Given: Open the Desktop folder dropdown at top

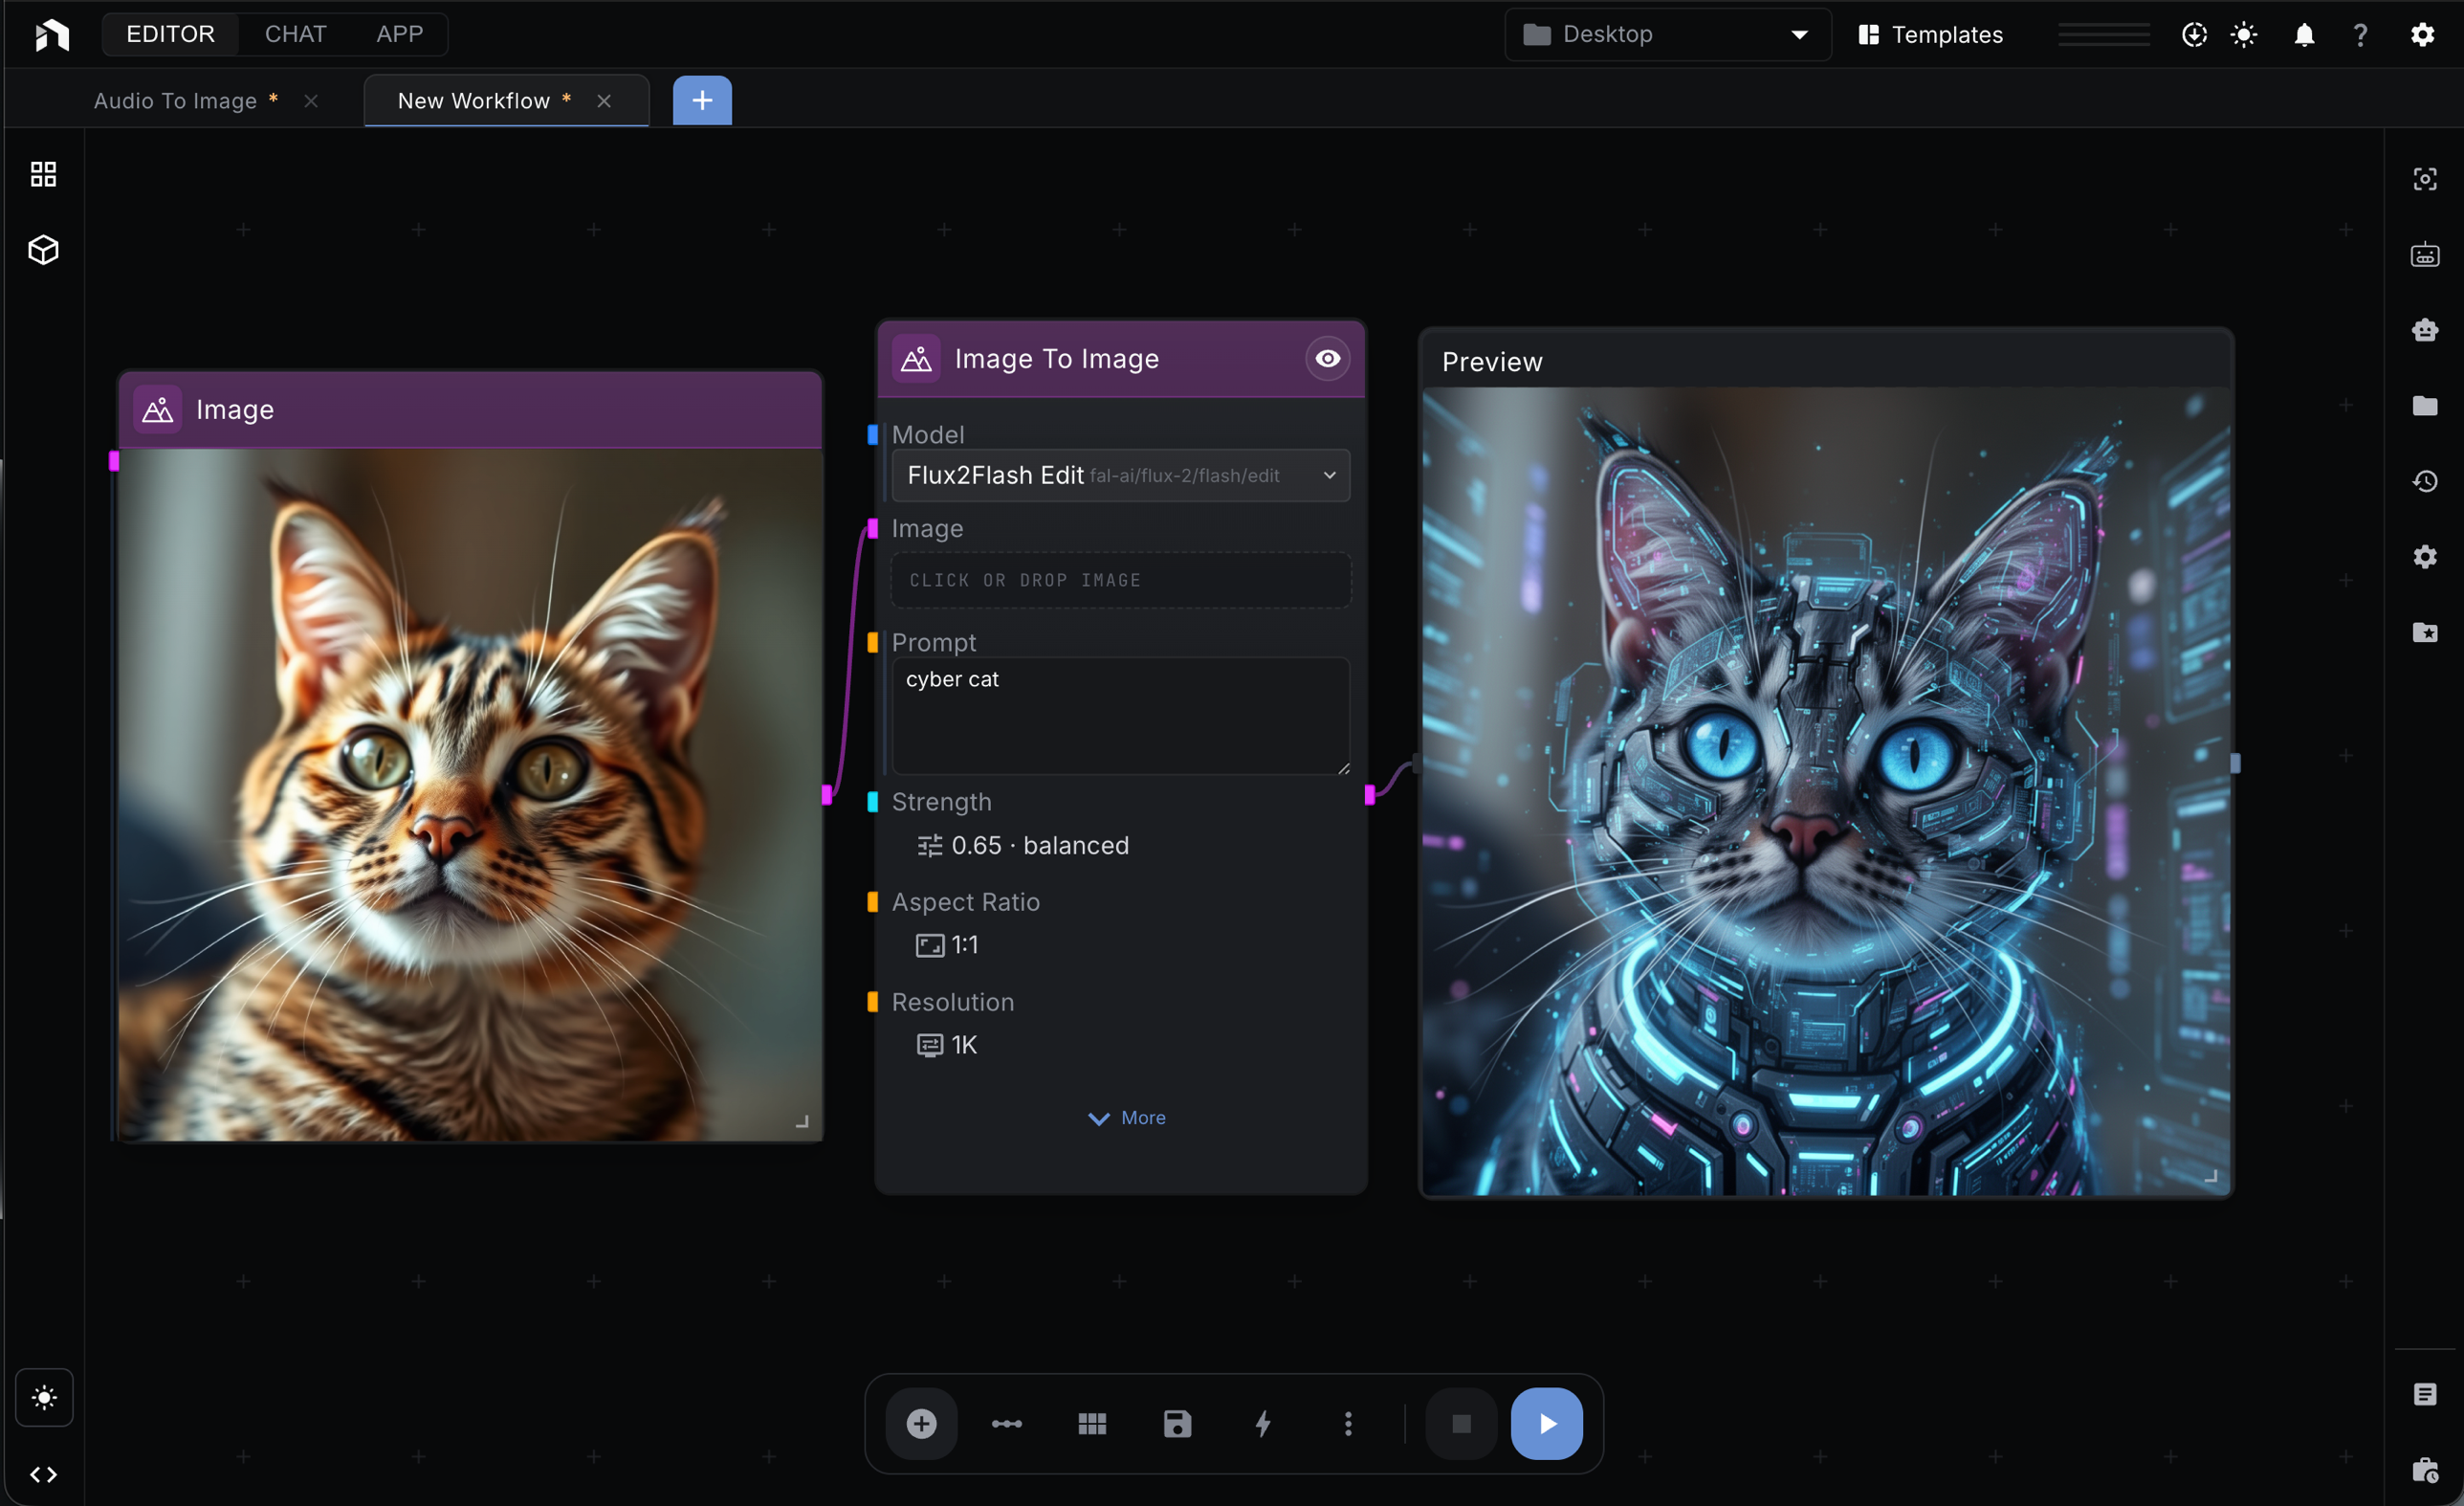Looking at the screenshot, I should pyautogui.click(x=1665, y=33).
